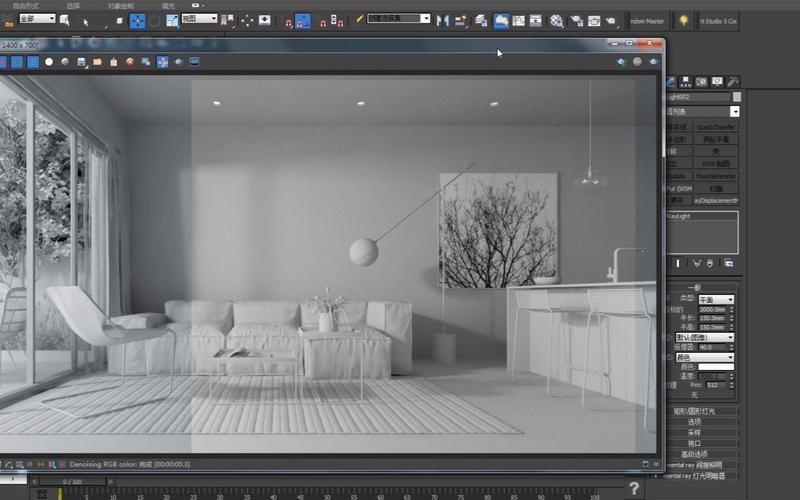
Task: Open the Curve Editor
Action: pos(518,20)
